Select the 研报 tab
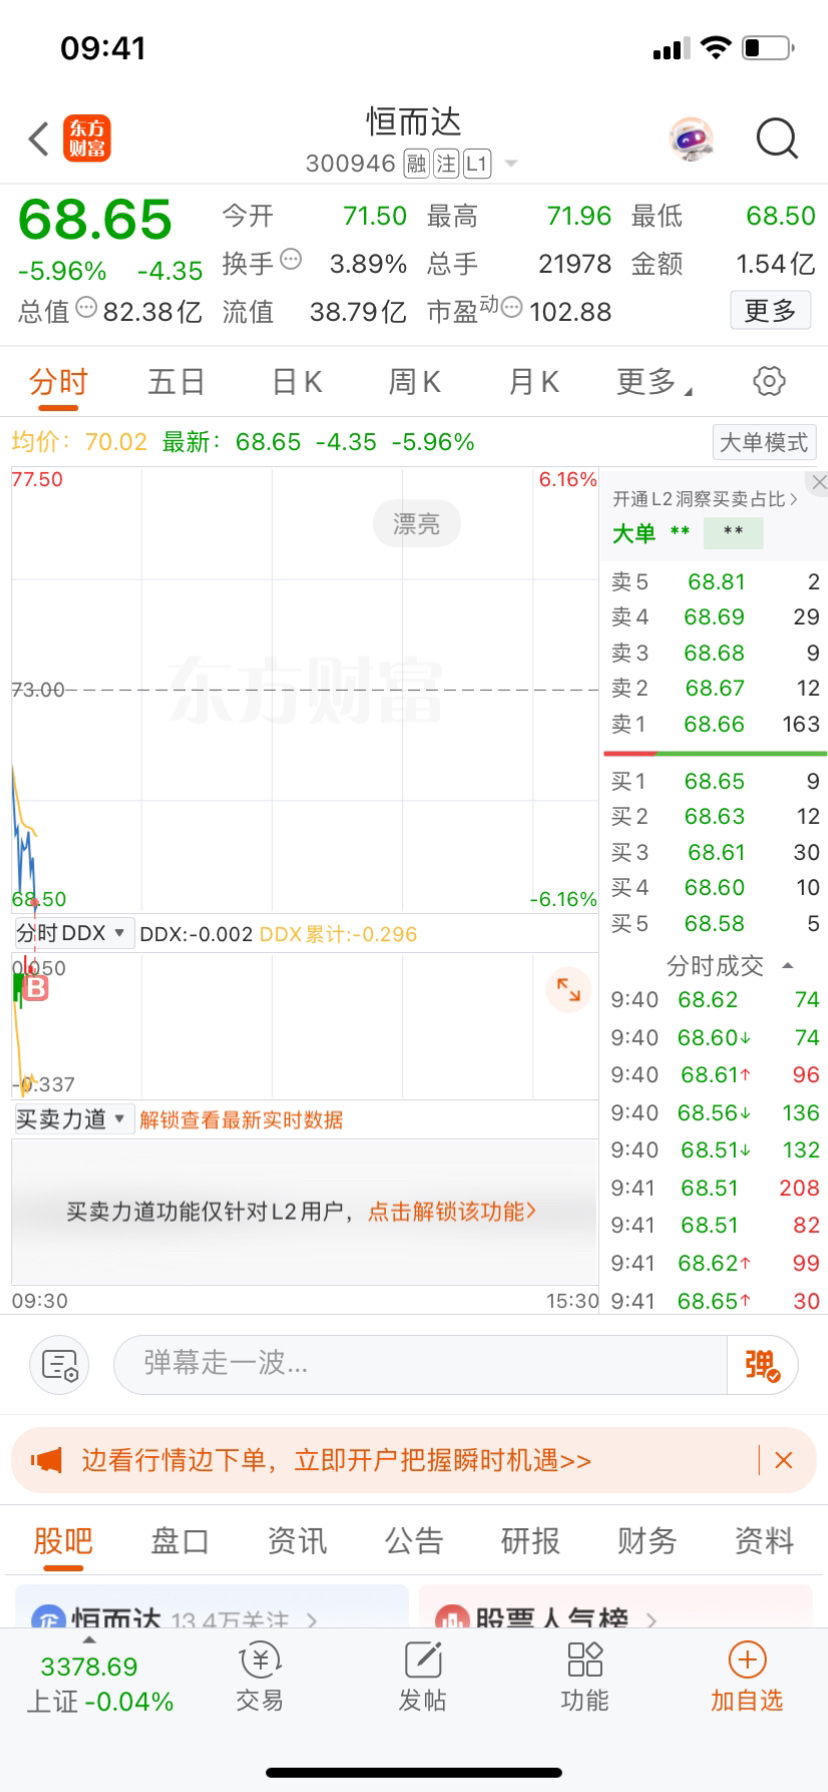The height and width of the screenshot is (1792, 828). tap(530, 1541)
